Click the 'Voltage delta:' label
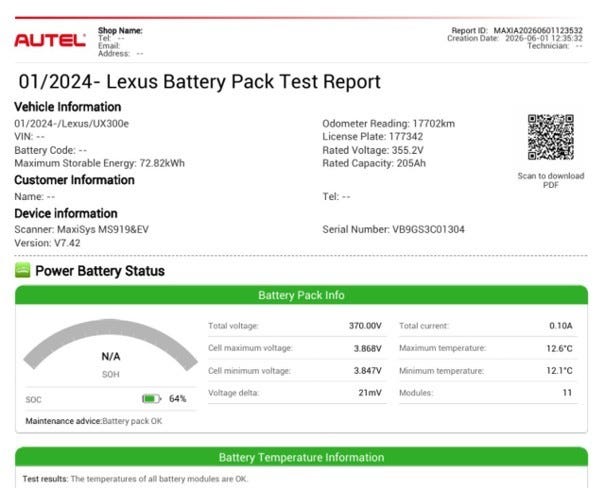Screen dimensions: 605x488 tap(233, 393)
